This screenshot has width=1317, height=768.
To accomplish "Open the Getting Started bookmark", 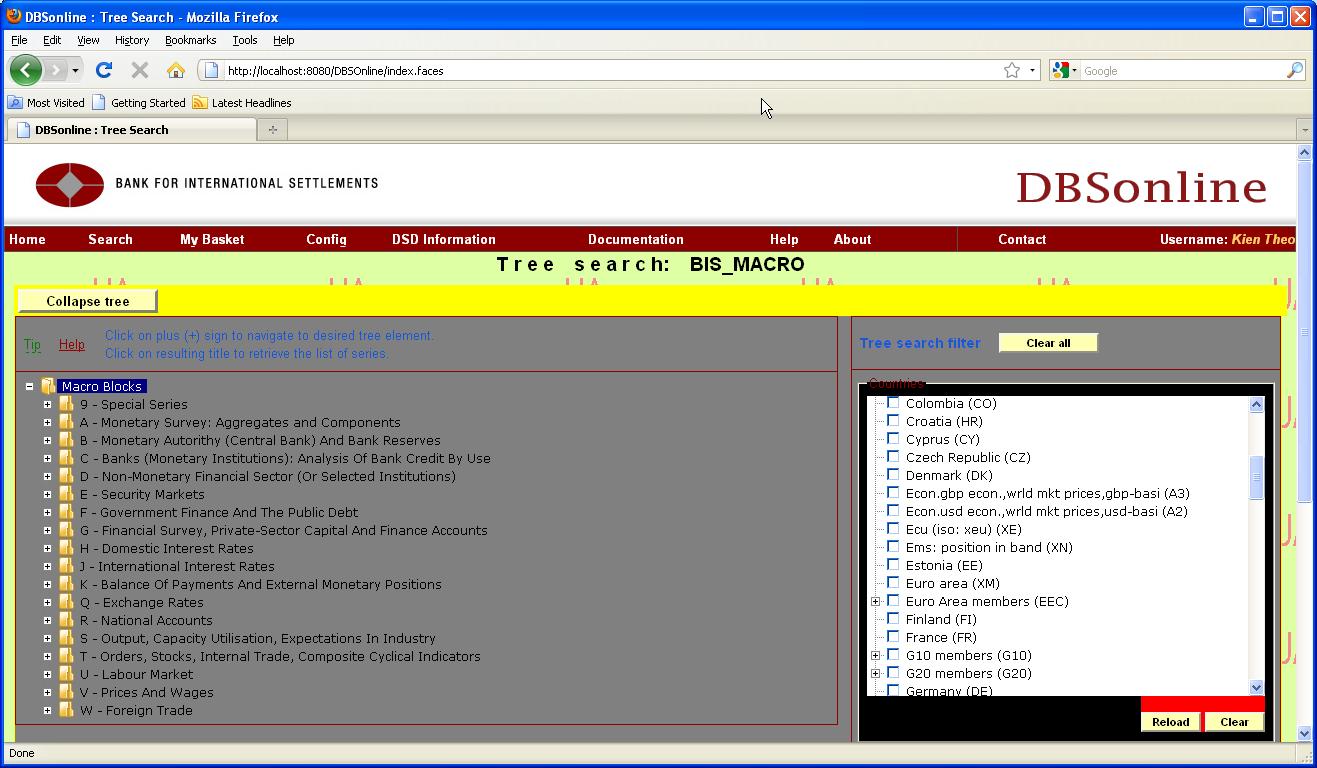I will 139,102.
